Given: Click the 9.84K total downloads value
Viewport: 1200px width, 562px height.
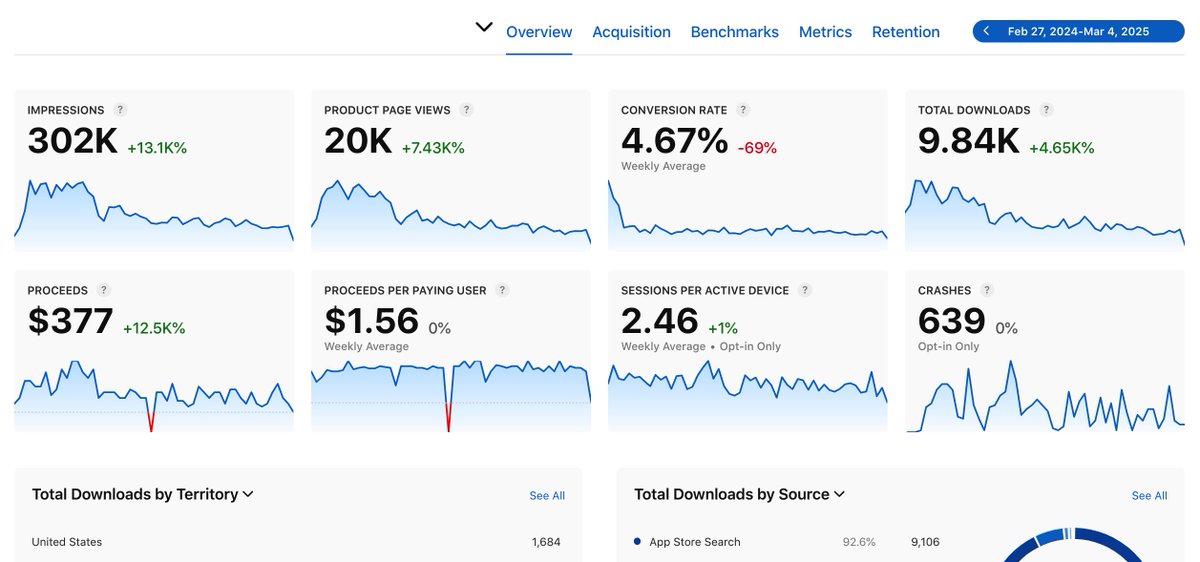Looking at the screenshot, I should [969, 141].
